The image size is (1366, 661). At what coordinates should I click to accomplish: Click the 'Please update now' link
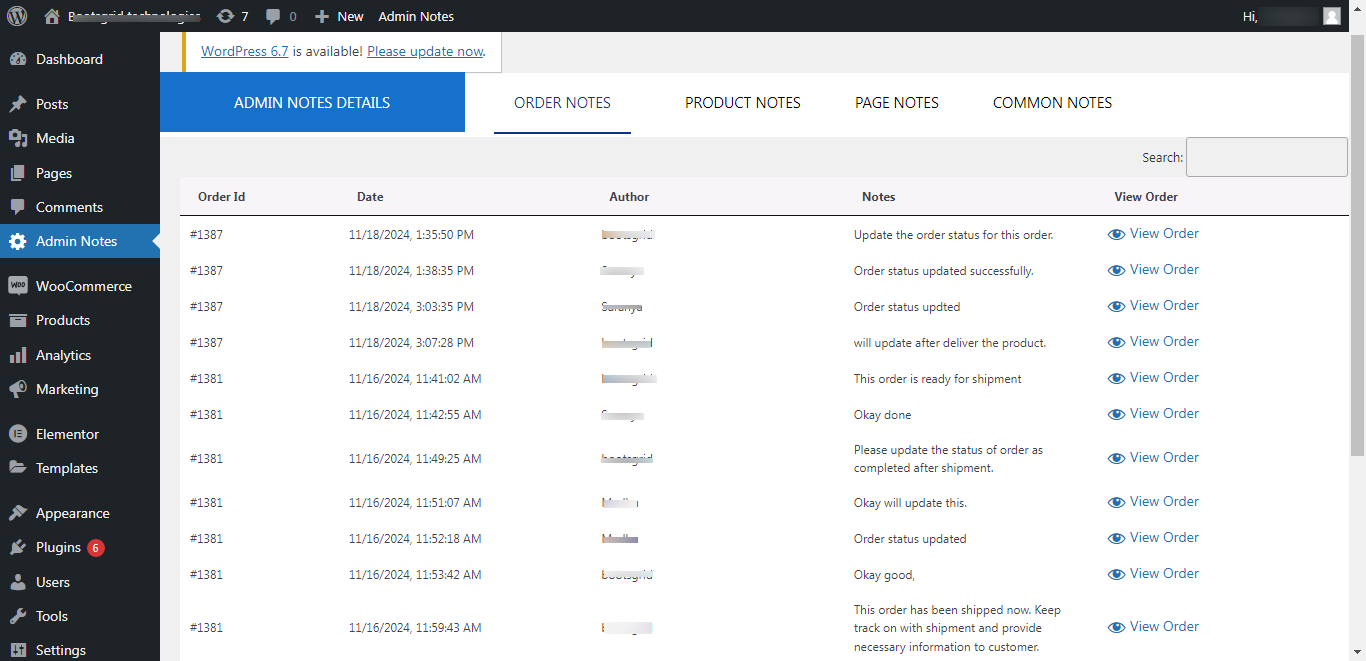point(425,51)
